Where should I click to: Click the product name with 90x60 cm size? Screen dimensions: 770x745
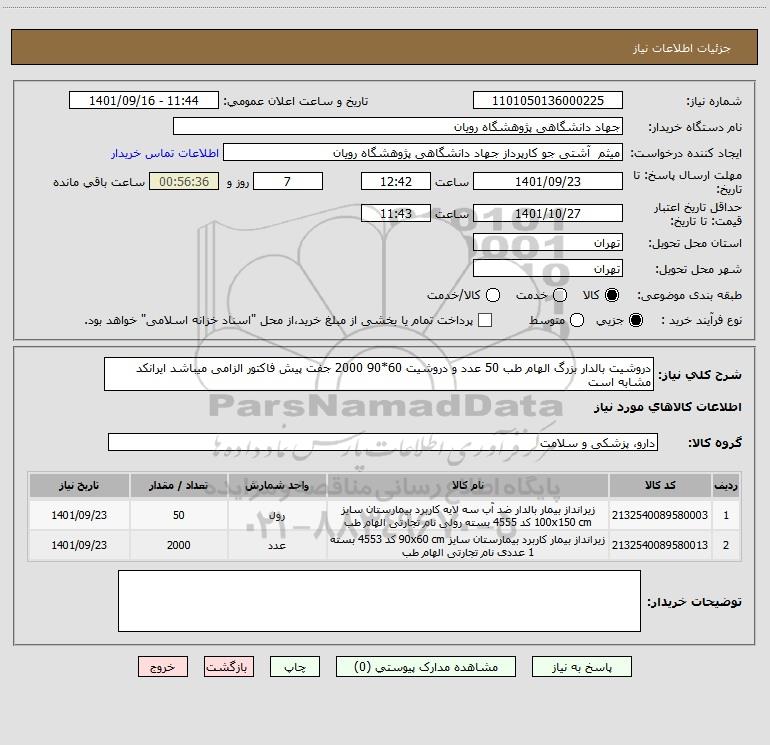(x=468, y=546)
